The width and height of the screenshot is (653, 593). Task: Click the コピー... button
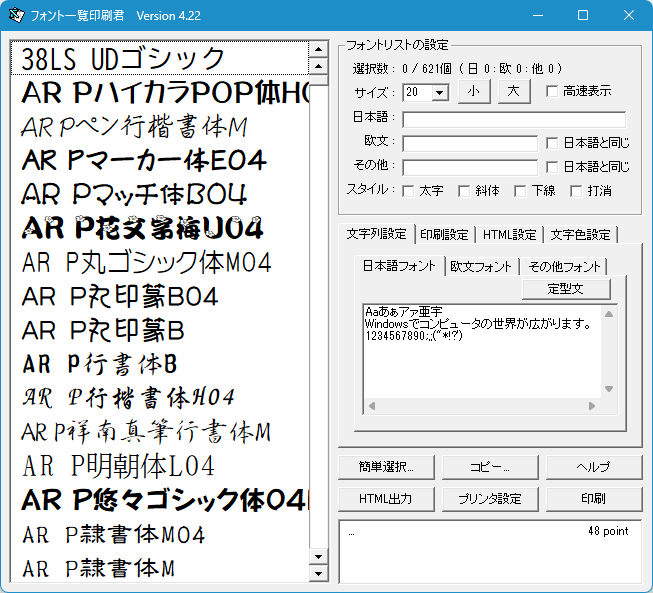click(490, 467)
